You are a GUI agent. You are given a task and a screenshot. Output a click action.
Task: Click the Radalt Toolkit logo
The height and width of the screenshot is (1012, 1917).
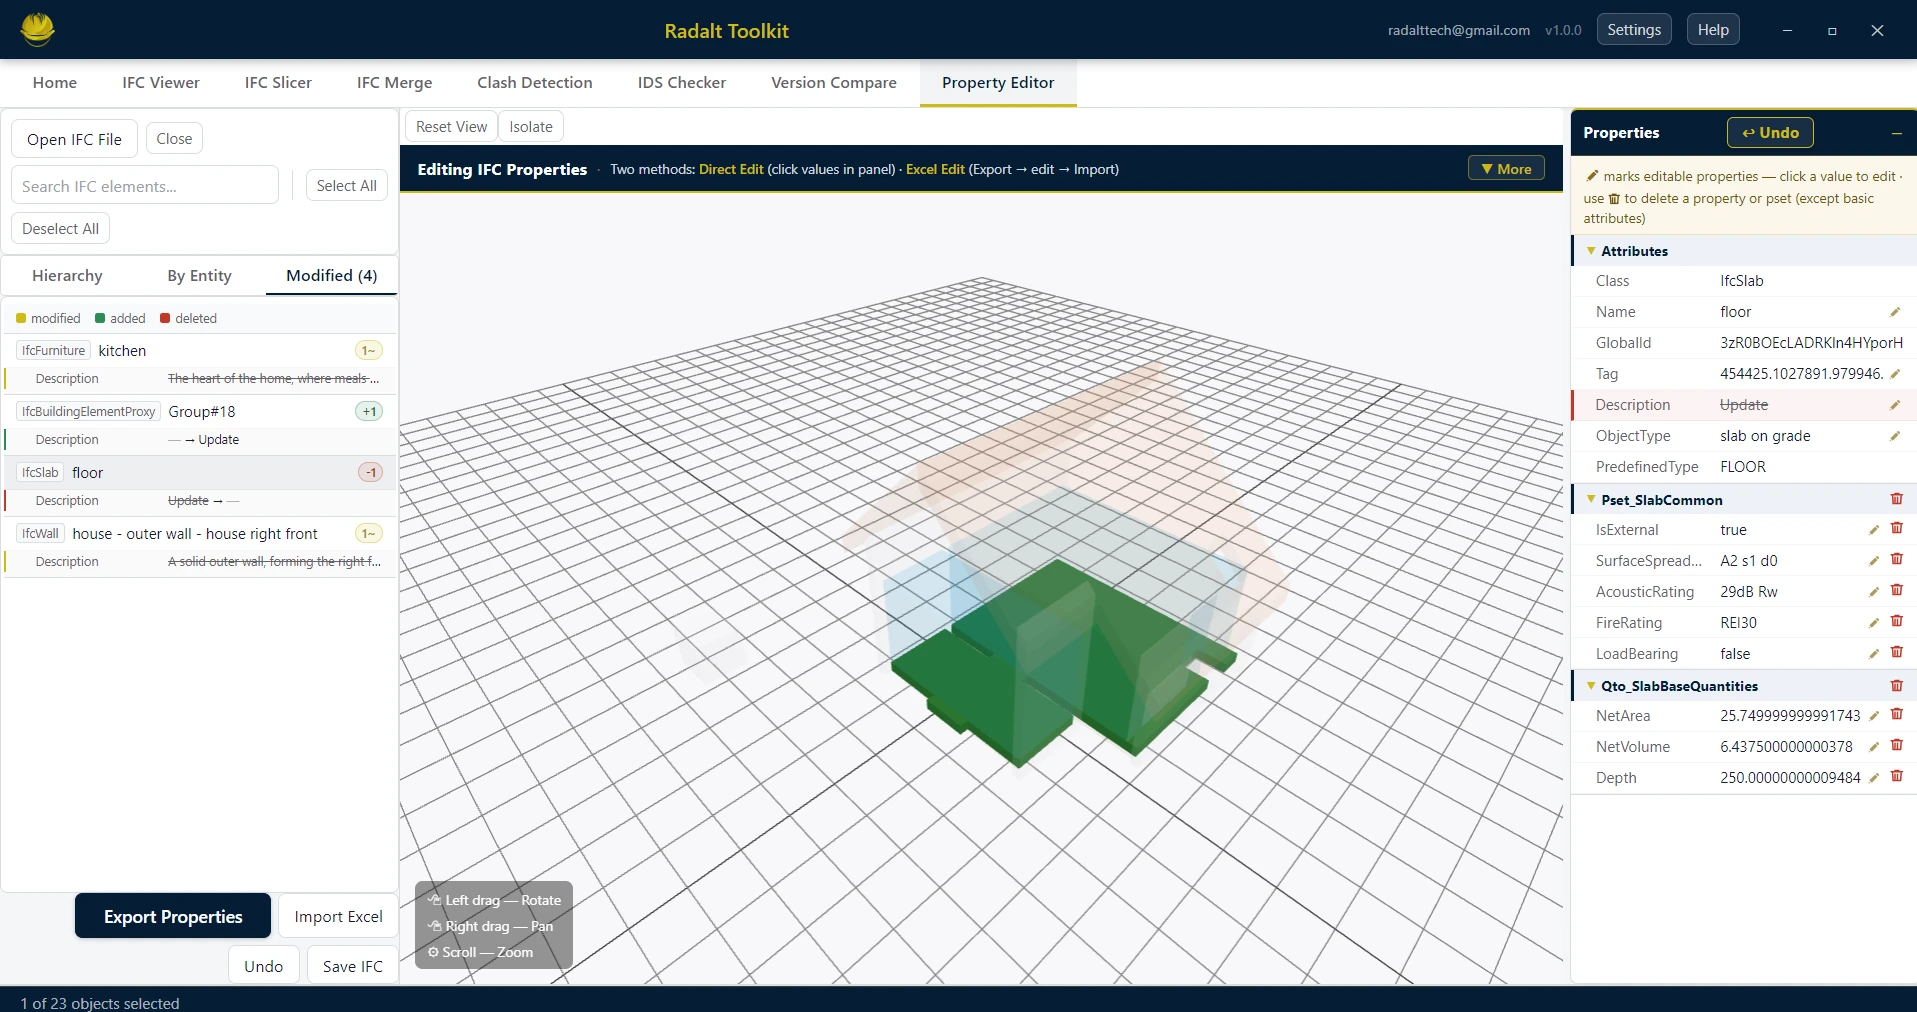click(x=38, y=29)
